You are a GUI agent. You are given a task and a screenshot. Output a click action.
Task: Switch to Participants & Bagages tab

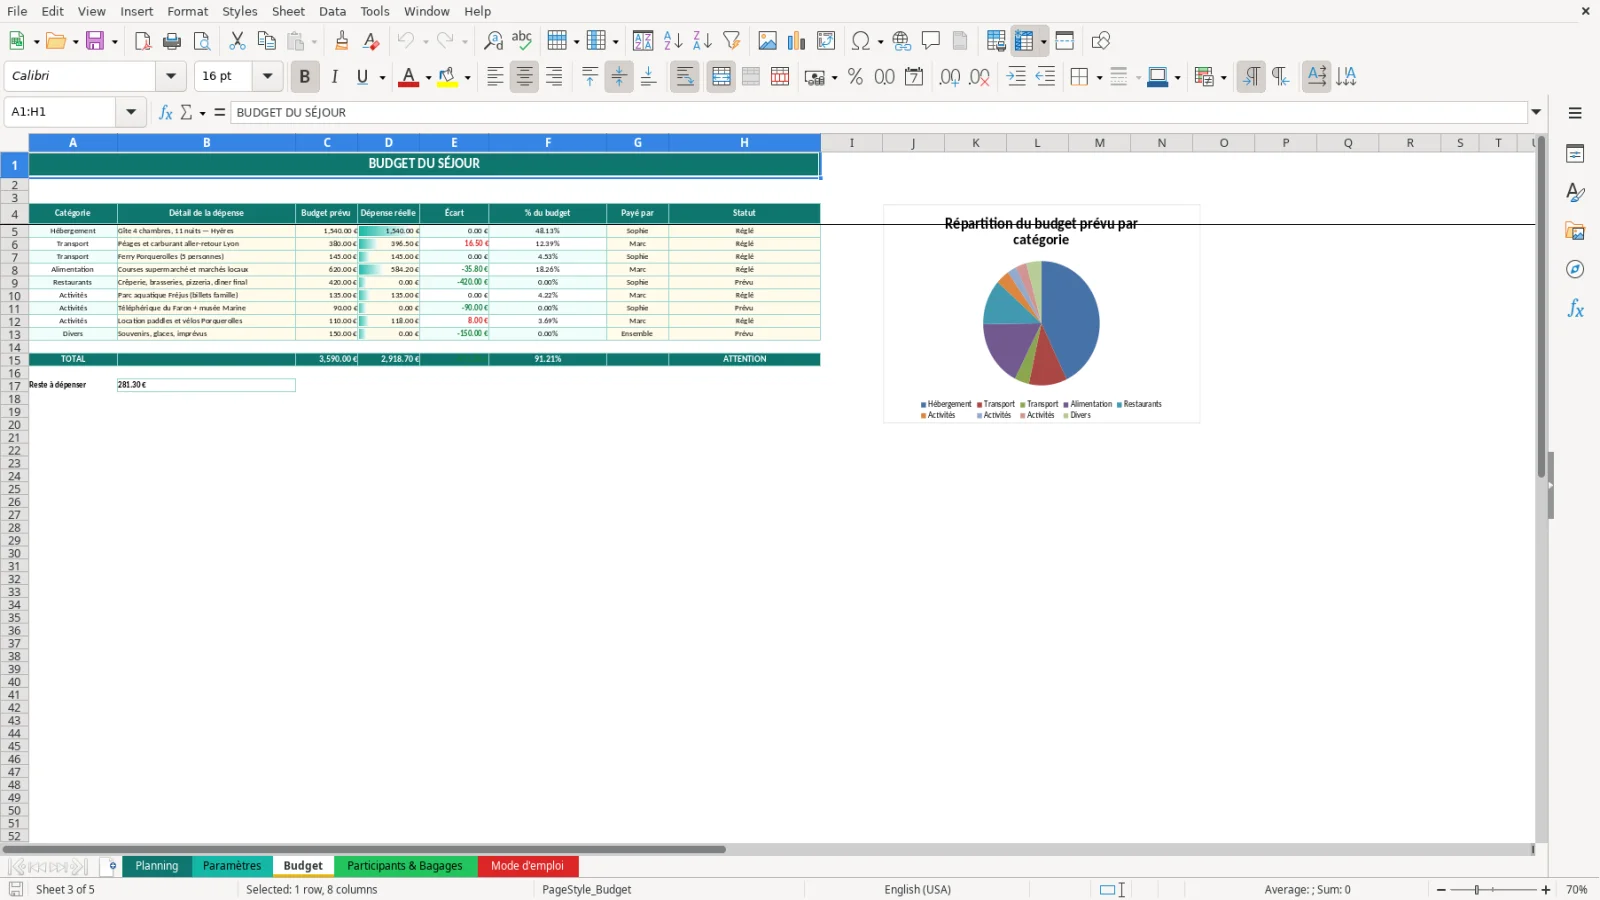pos(405,866)
